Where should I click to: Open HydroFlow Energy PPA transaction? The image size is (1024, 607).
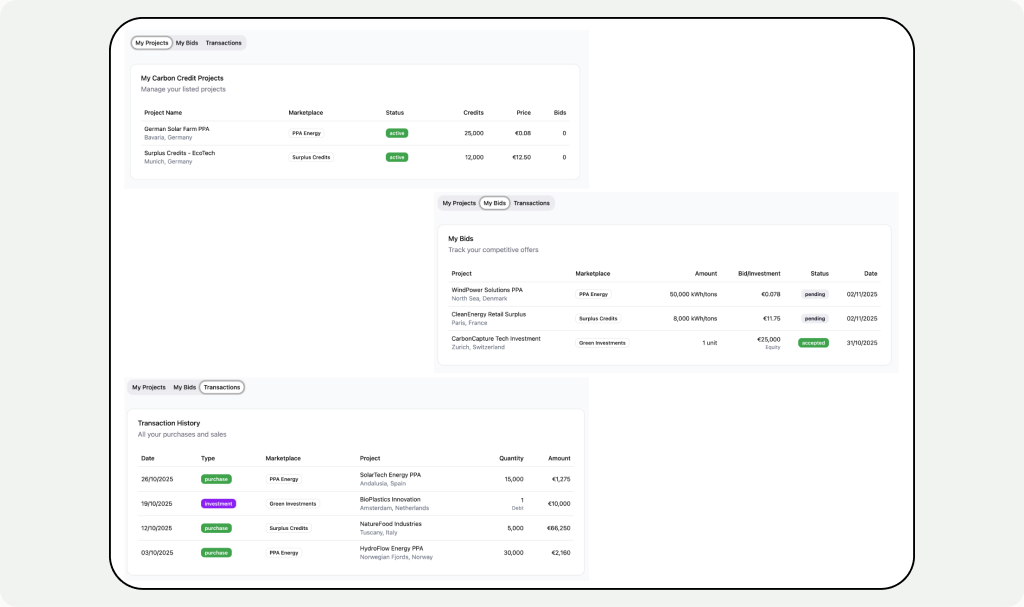pos(355,553)
